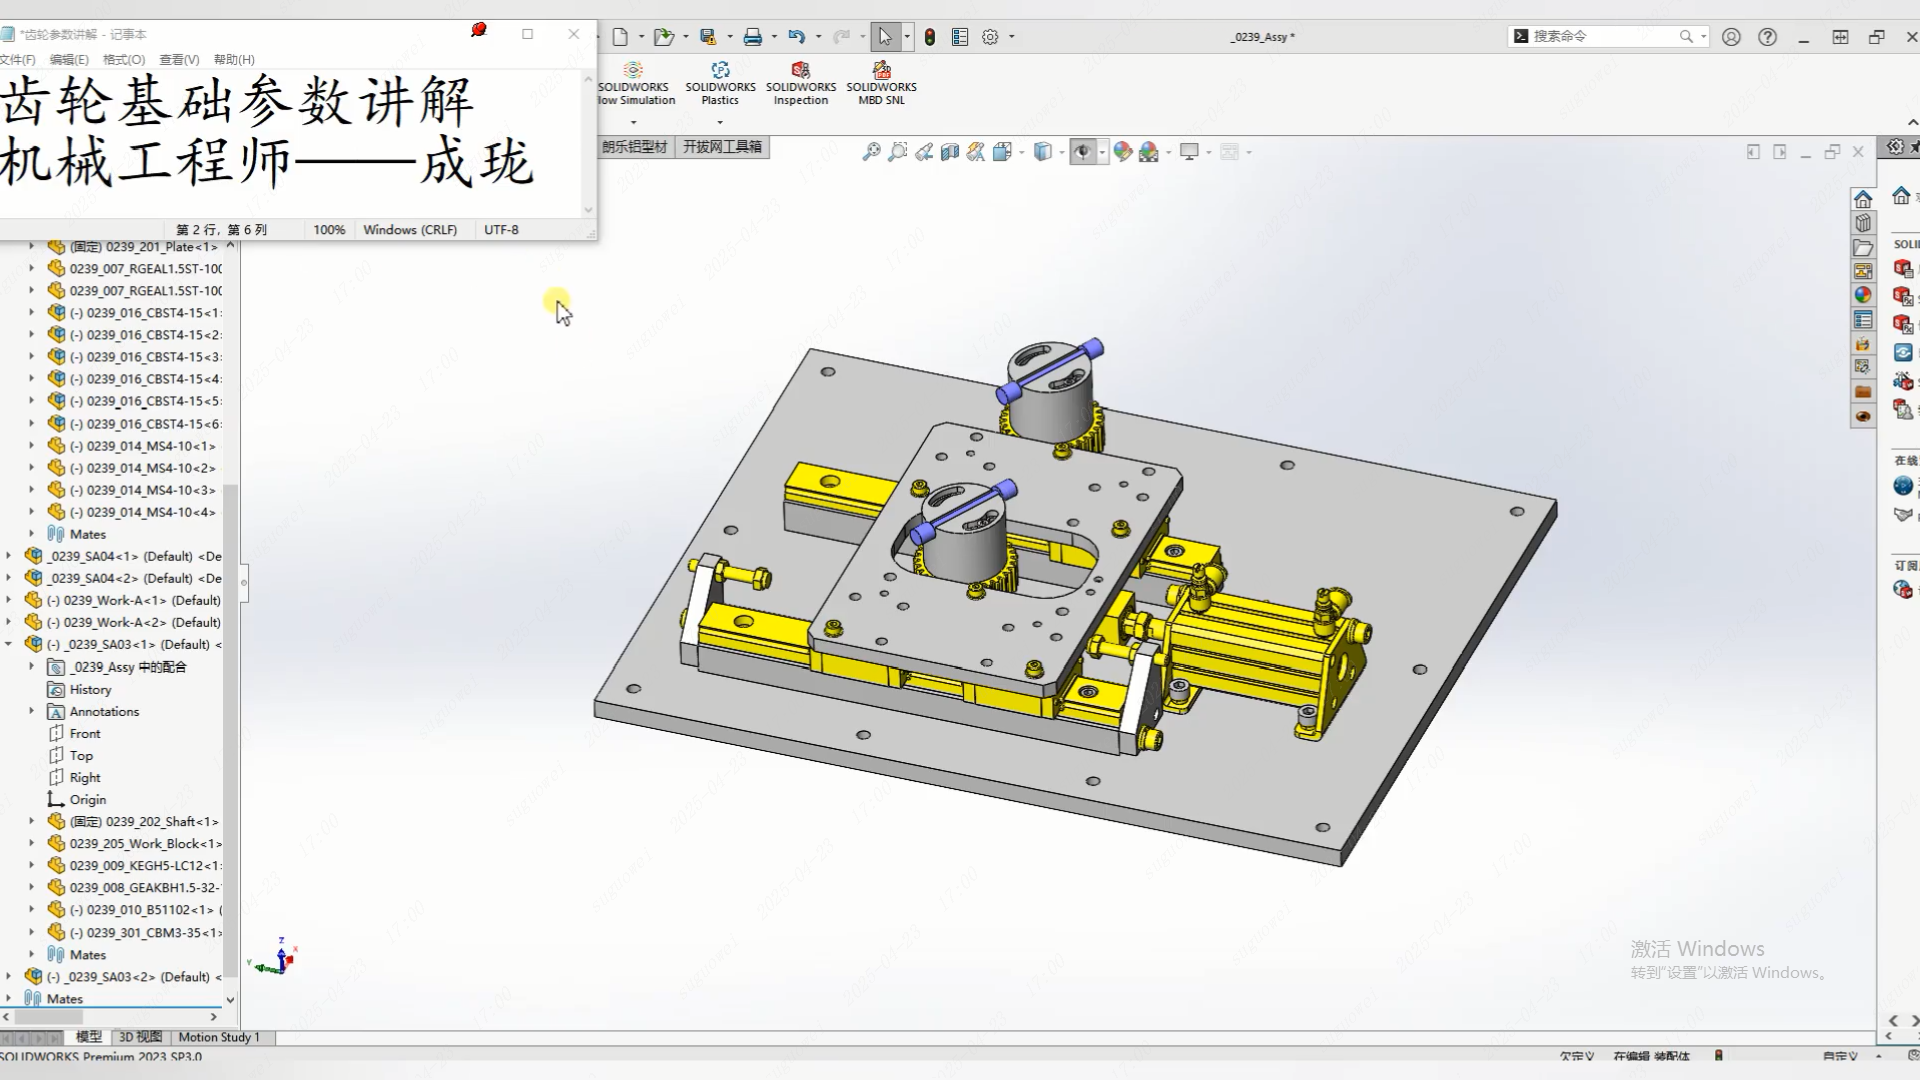The height and width of the screenshot is (1080, 1920).
Task: Launch SOLIDWORKS Inspection add-in
Action: [801, 83]
